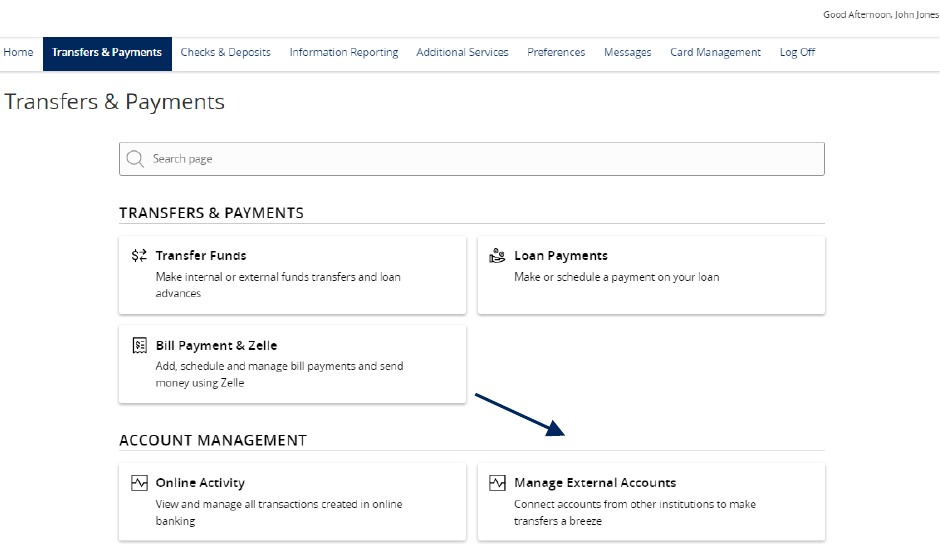Click the Loan Payments hand icon
The image size is (940, 544).
coord(497,256)
